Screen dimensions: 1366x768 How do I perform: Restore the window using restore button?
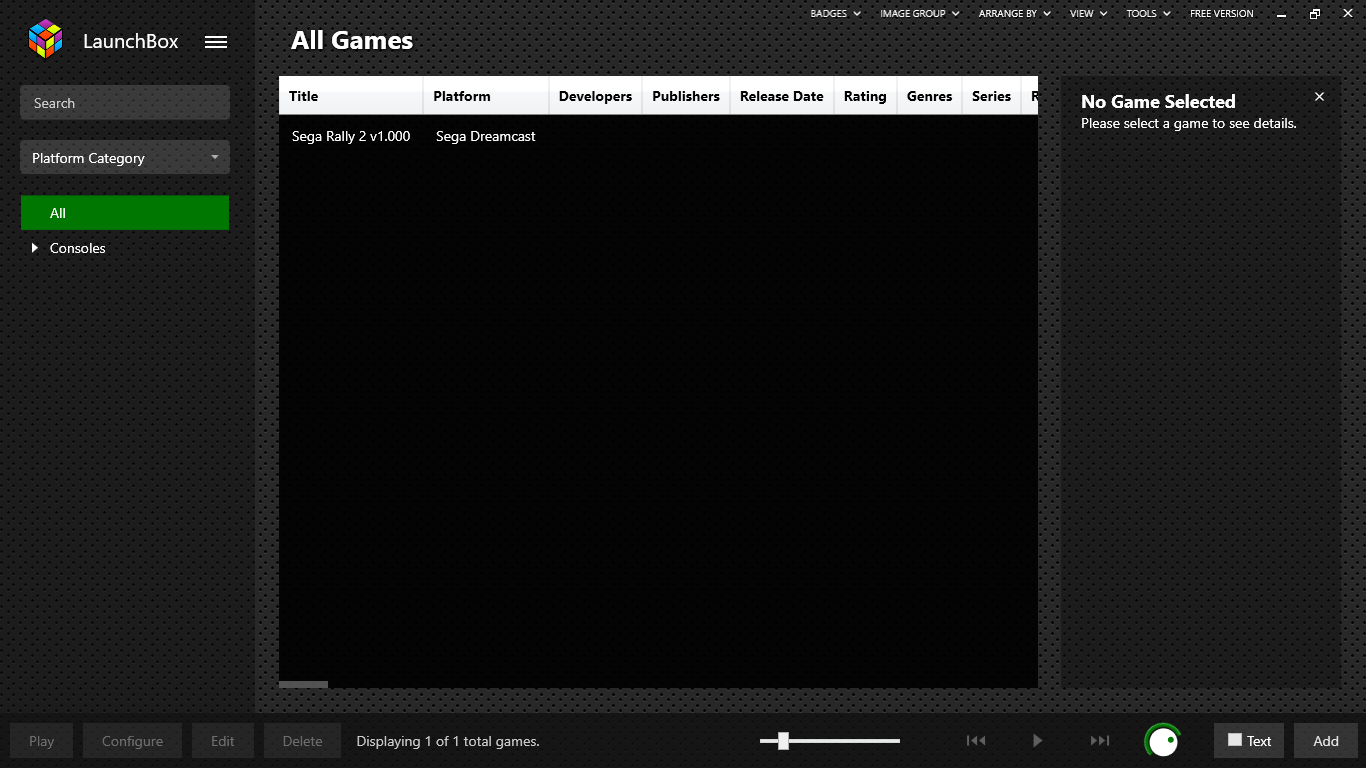point(1315,14)
